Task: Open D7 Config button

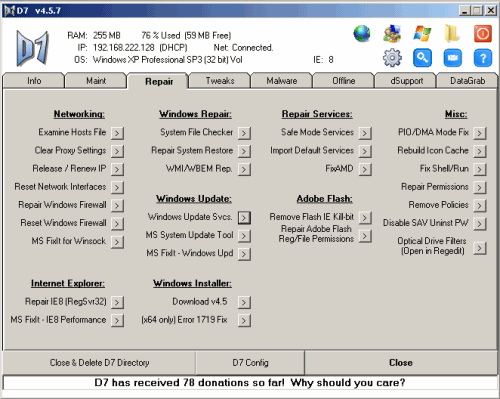Action: click(250, 362)
